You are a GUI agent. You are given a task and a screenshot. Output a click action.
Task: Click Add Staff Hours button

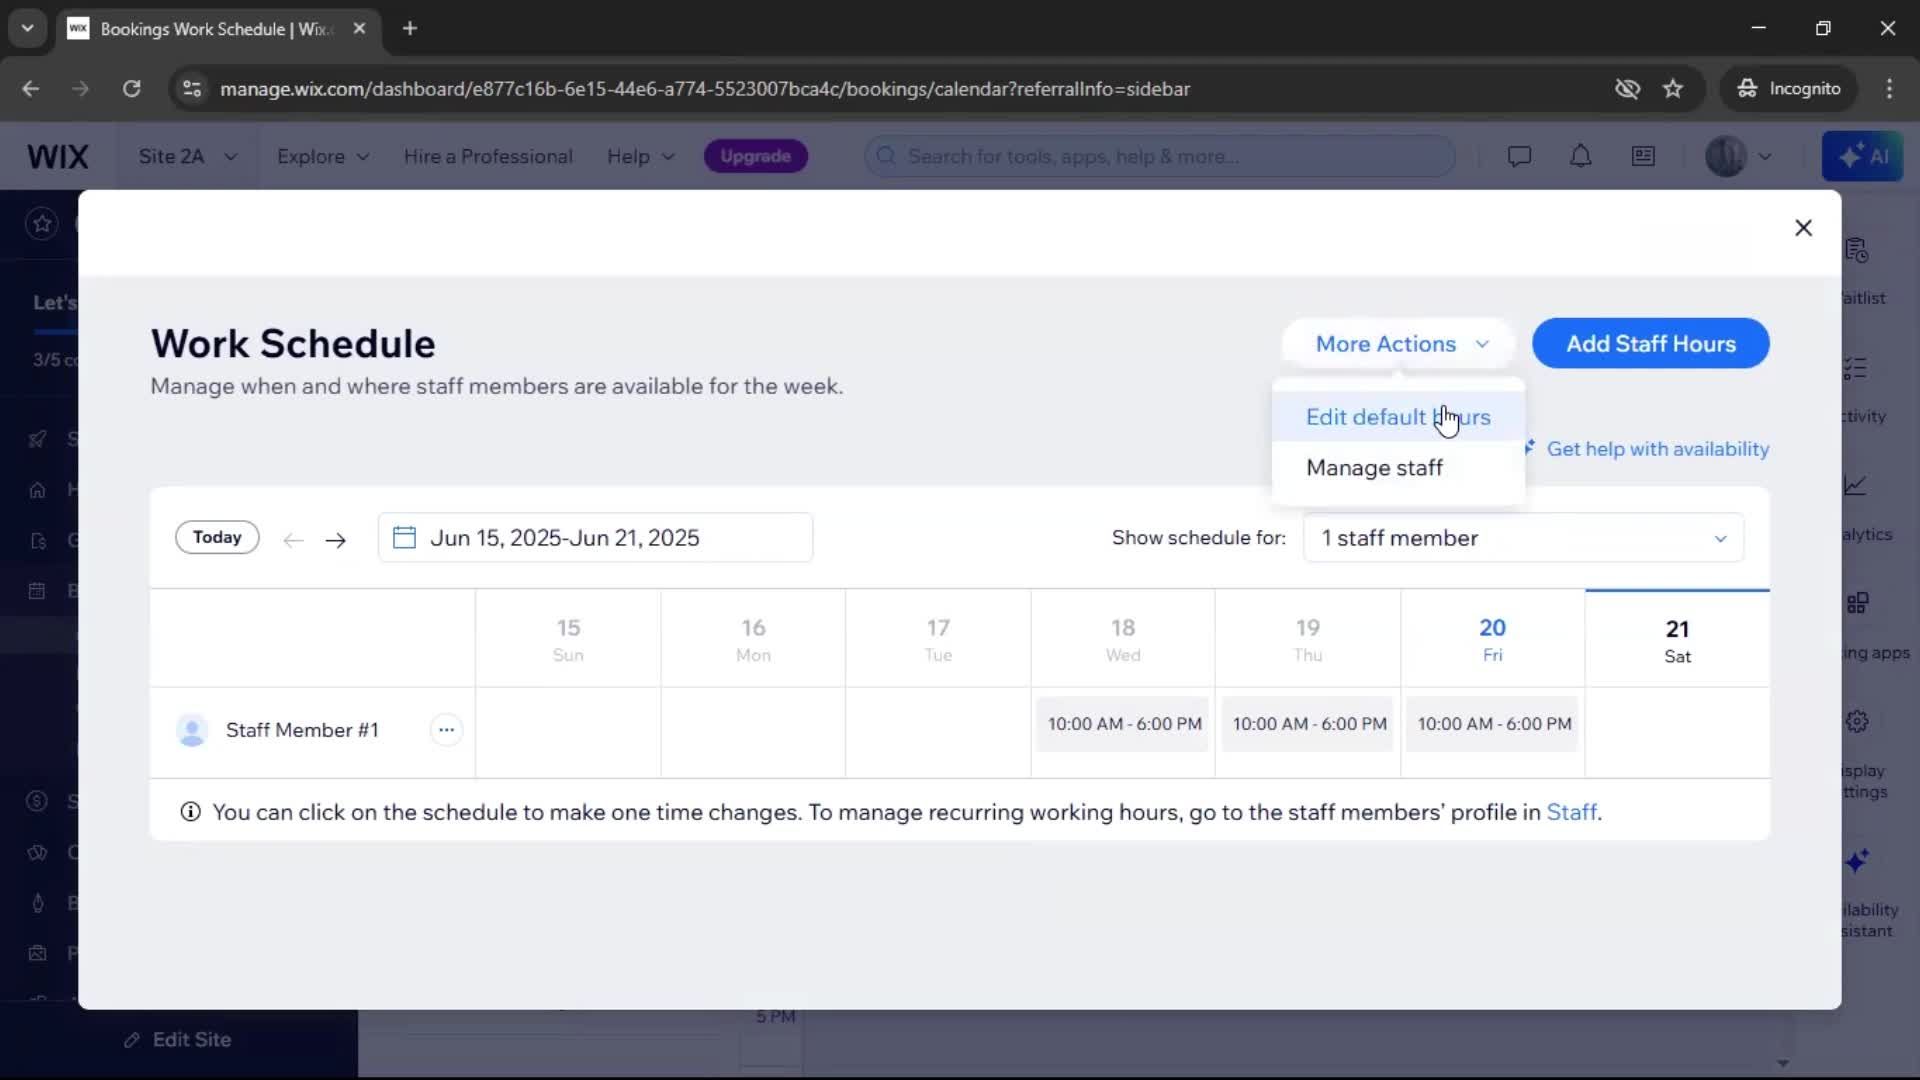point(1650,344)
